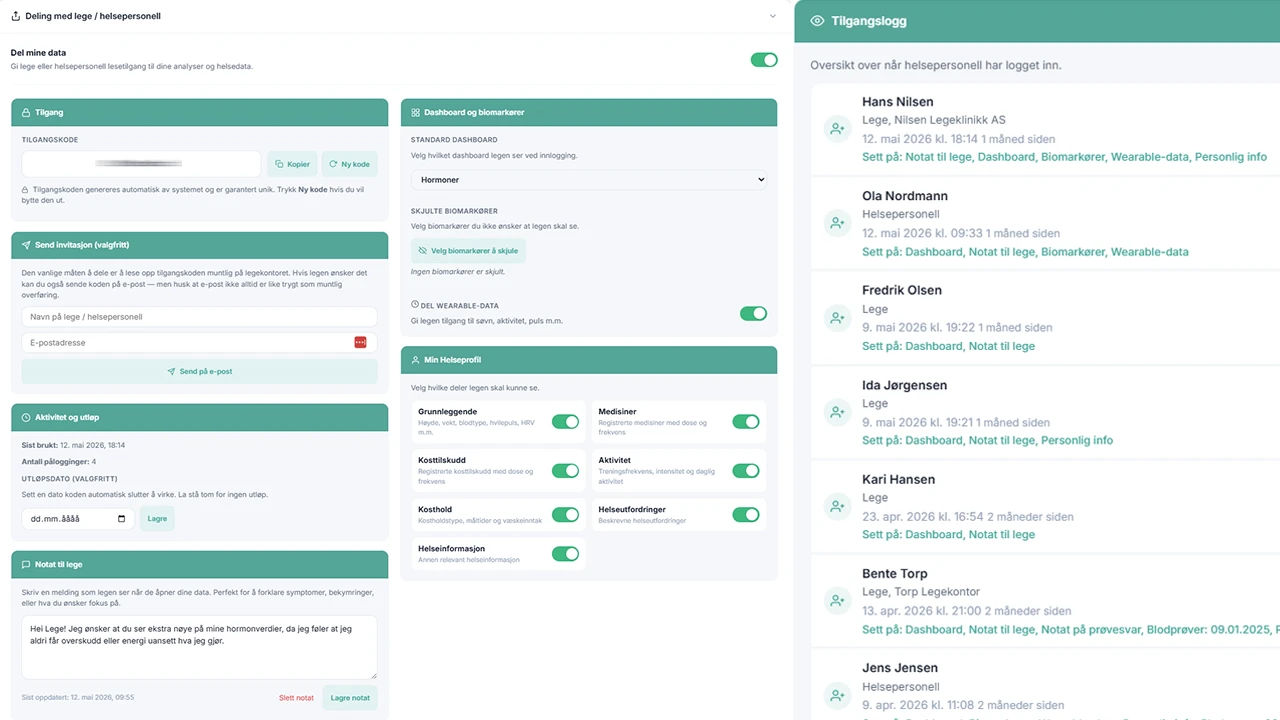The width and height of the screenshot is (1280, 720).
Task: Save the note with Lagre notat
Action: point(350,697)
